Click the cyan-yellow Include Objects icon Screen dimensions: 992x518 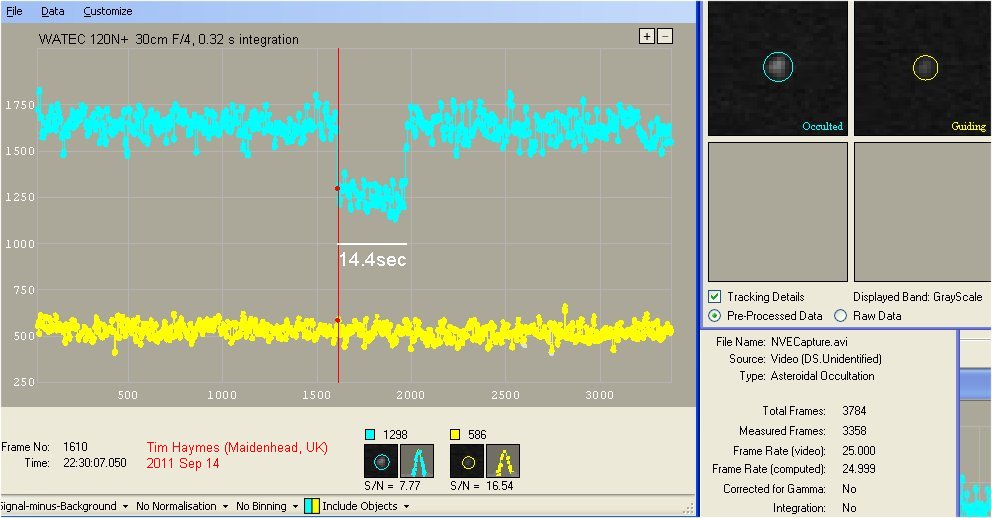coord(311,506)
